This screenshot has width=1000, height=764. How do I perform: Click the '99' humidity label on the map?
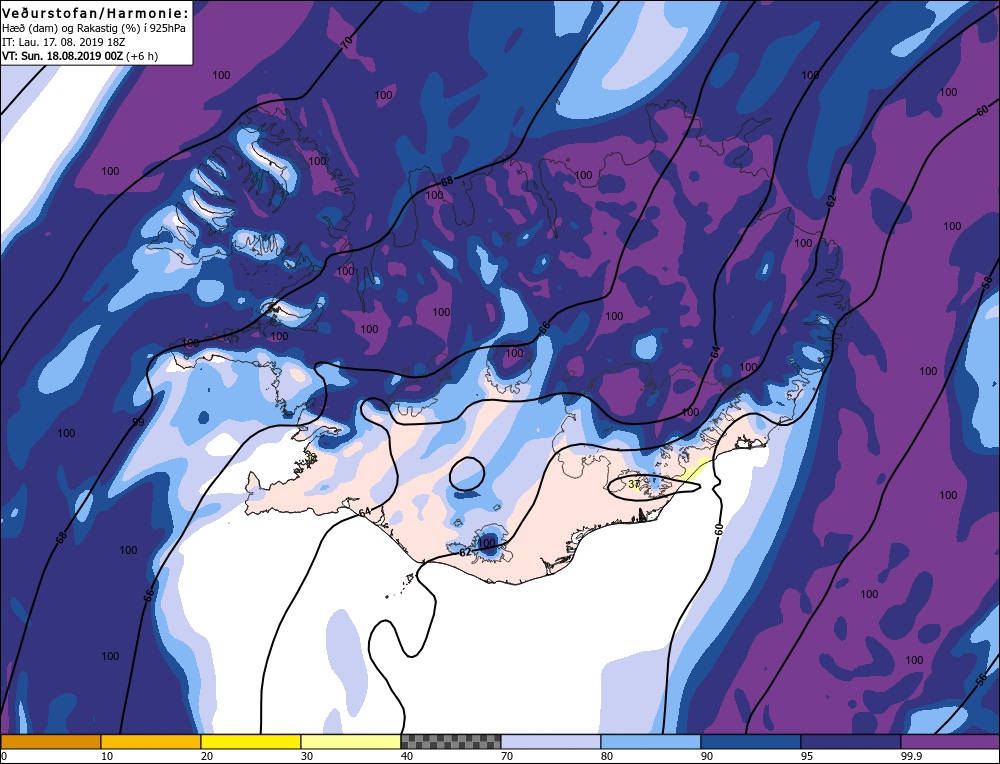tap(138, 422)
